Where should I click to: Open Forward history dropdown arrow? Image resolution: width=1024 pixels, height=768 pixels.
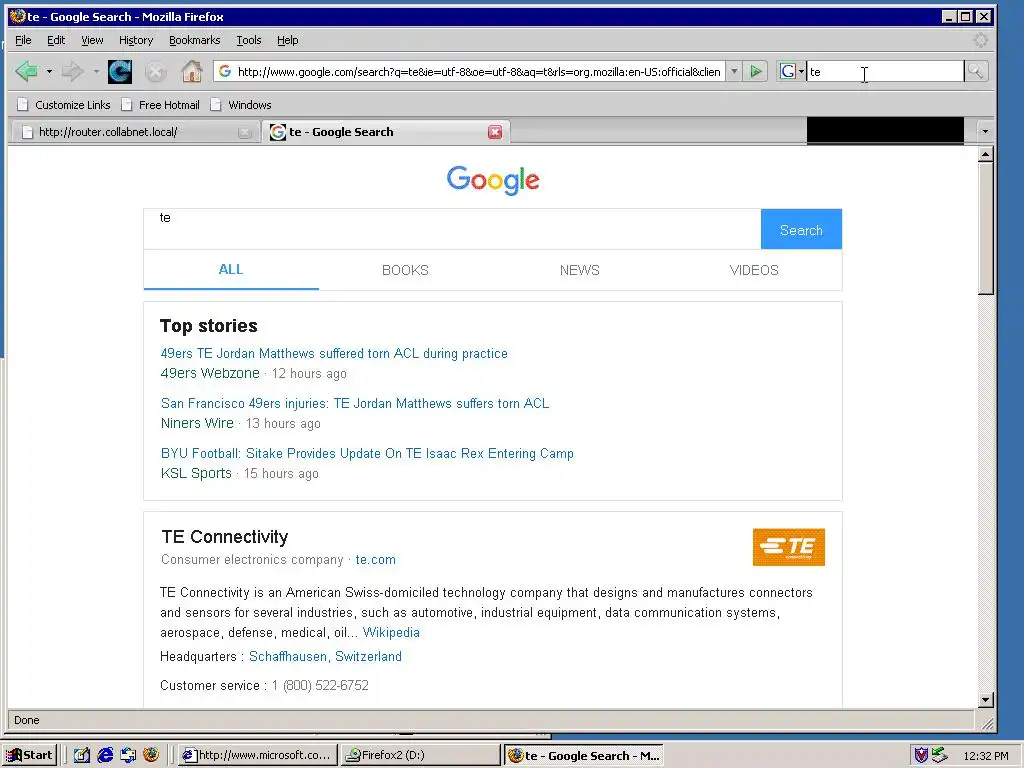coord(96,71)
